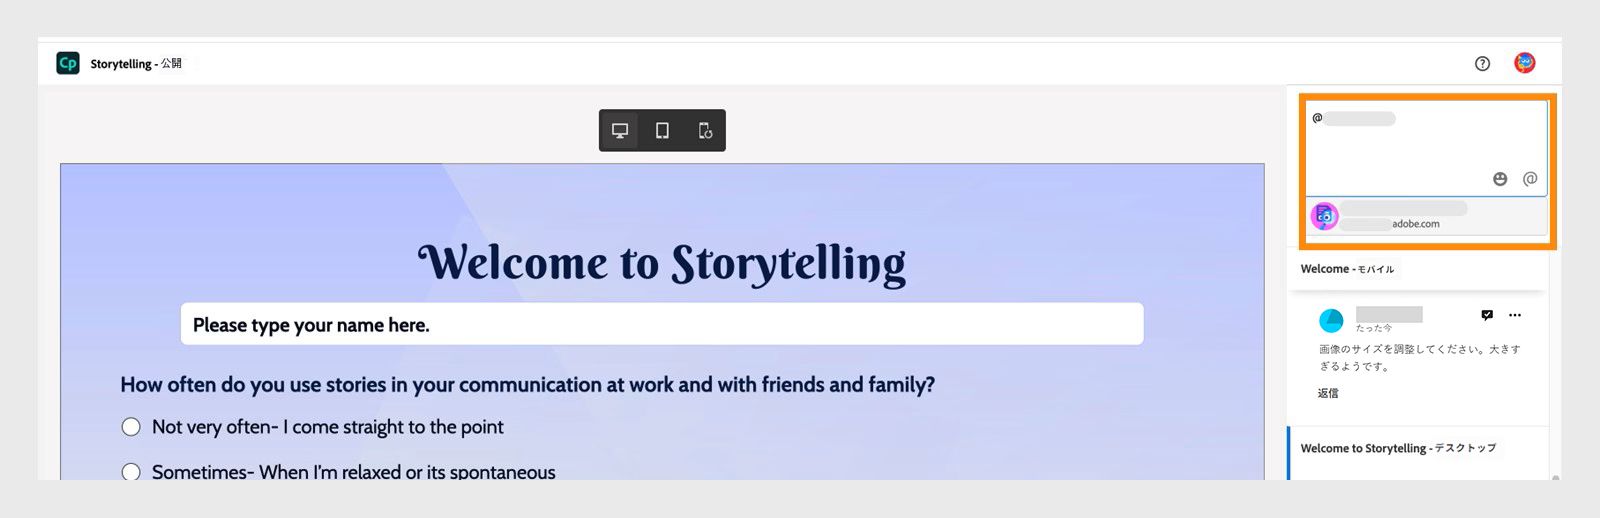Select the rotate mobile device view icon

point(705,131)
